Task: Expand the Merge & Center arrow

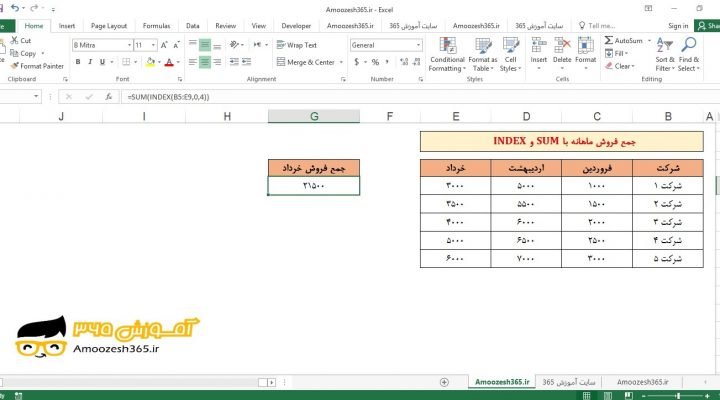Action: (341, 62)
